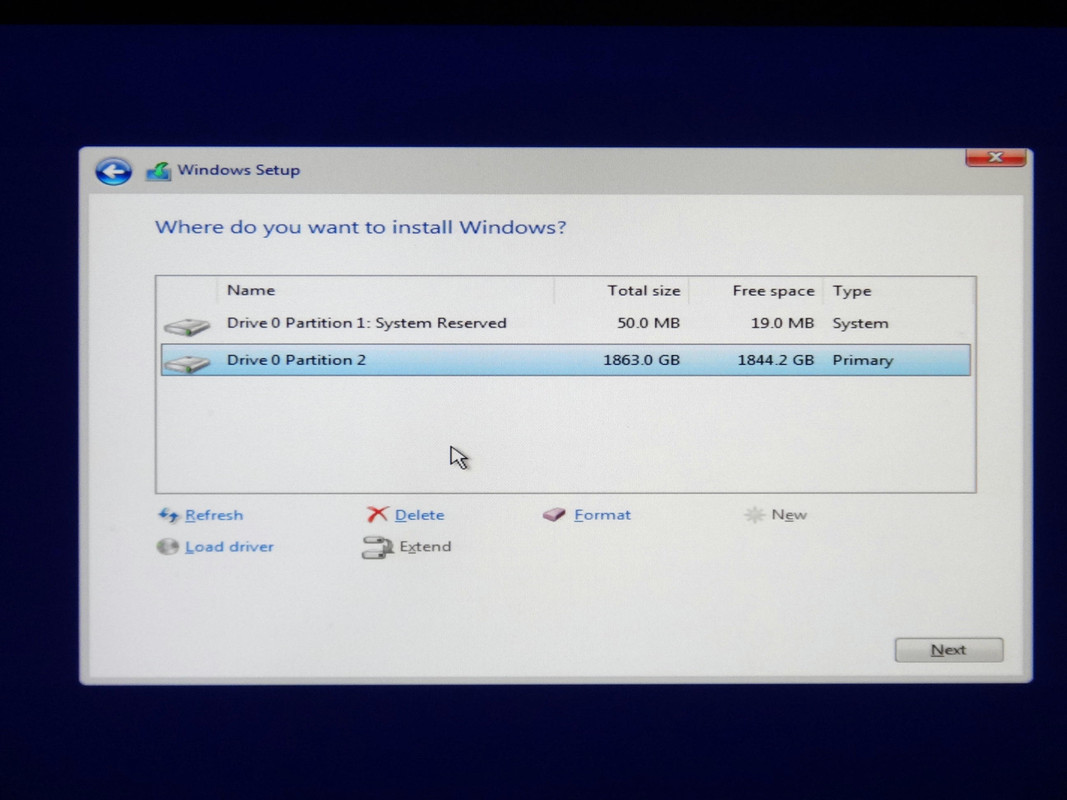This screenshot has height=800, width=1067.
Task: Proceed with the Next button
Action: coord(949,650)
